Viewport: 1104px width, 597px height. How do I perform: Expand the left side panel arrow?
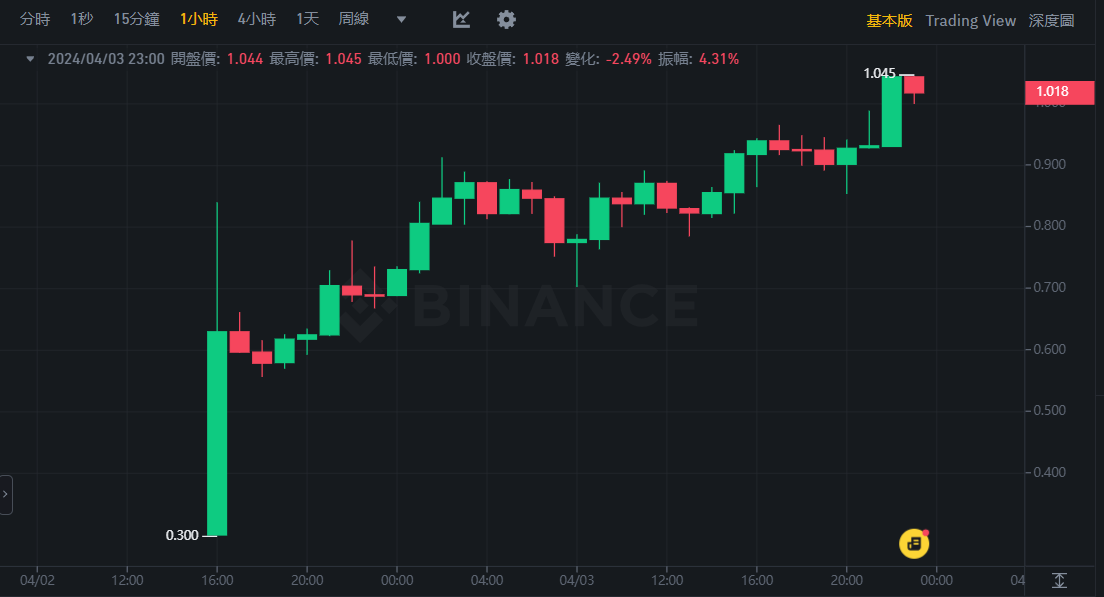click(6, 495)
